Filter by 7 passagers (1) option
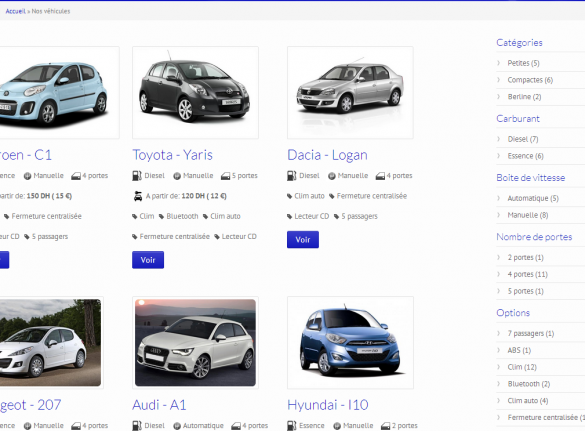The image size is (585, 431). [531, 333]
